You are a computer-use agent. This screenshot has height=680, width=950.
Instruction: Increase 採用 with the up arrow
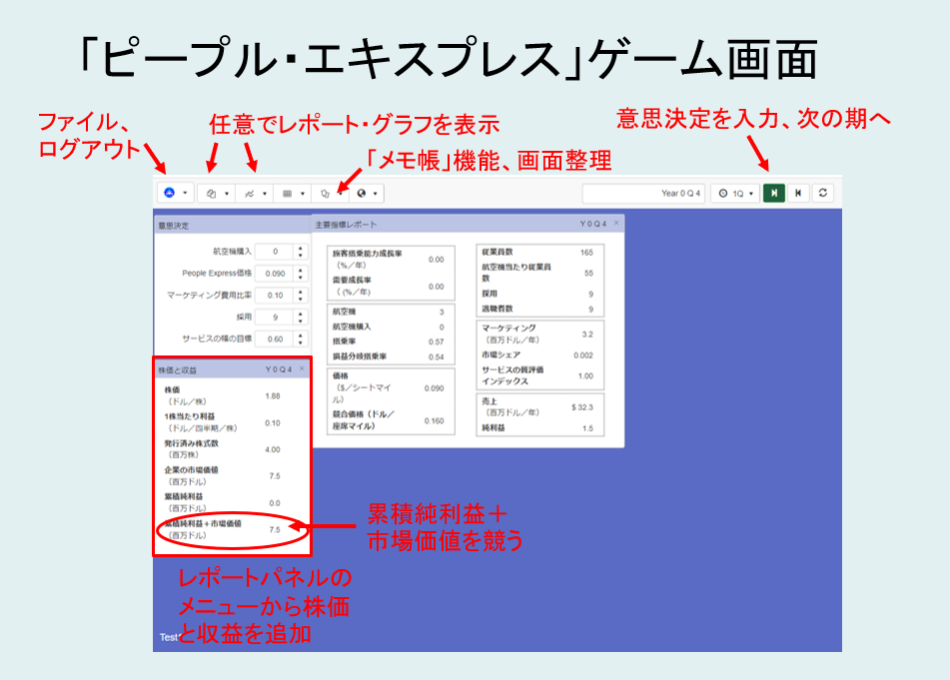click(301, 313)
